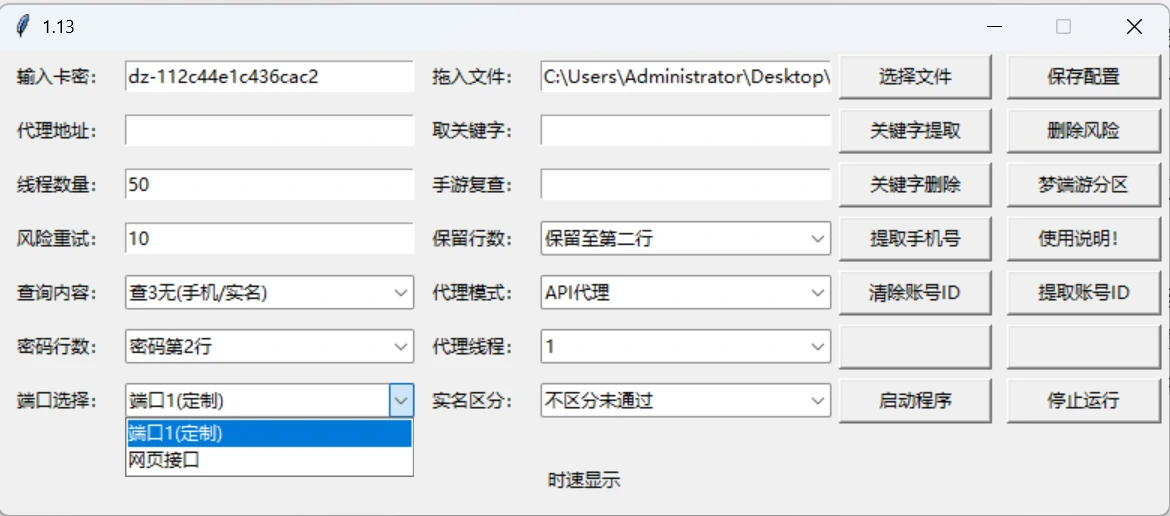This screenshot has width=1170, height=516.
Task: Expand the 密码行数 dropdown
Action: pos(269,346)
